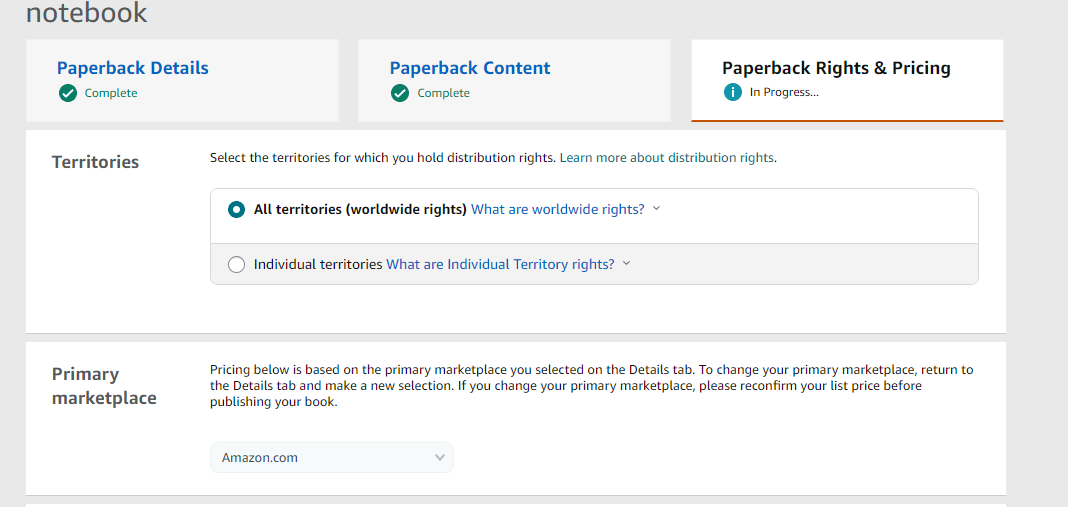
Task: Open the Paperback Rights & Pricing tab
Action: pyautogui.click(x=836, y=68)
